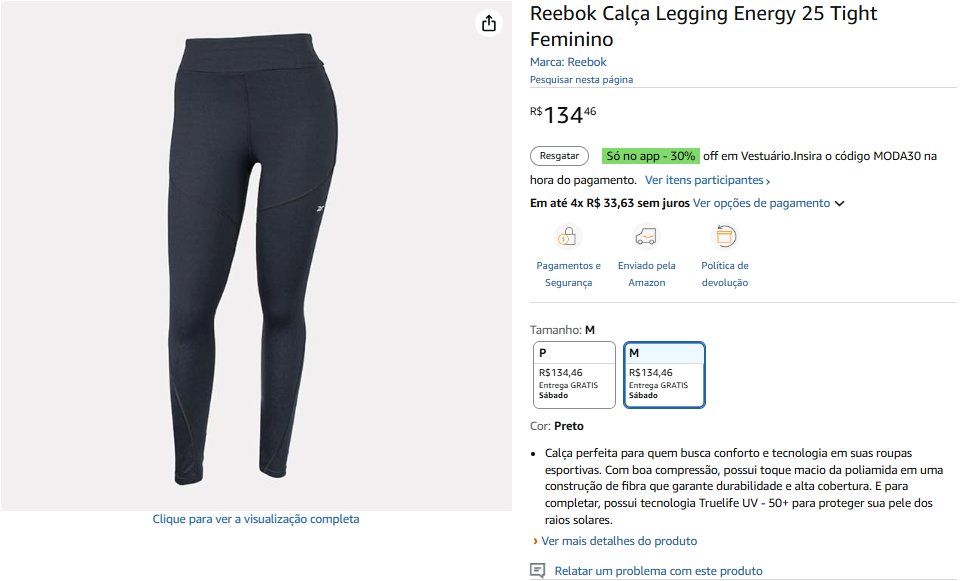
Task: Click the arrow beside Ver mais detalhes
Action: tap(535, 541)
